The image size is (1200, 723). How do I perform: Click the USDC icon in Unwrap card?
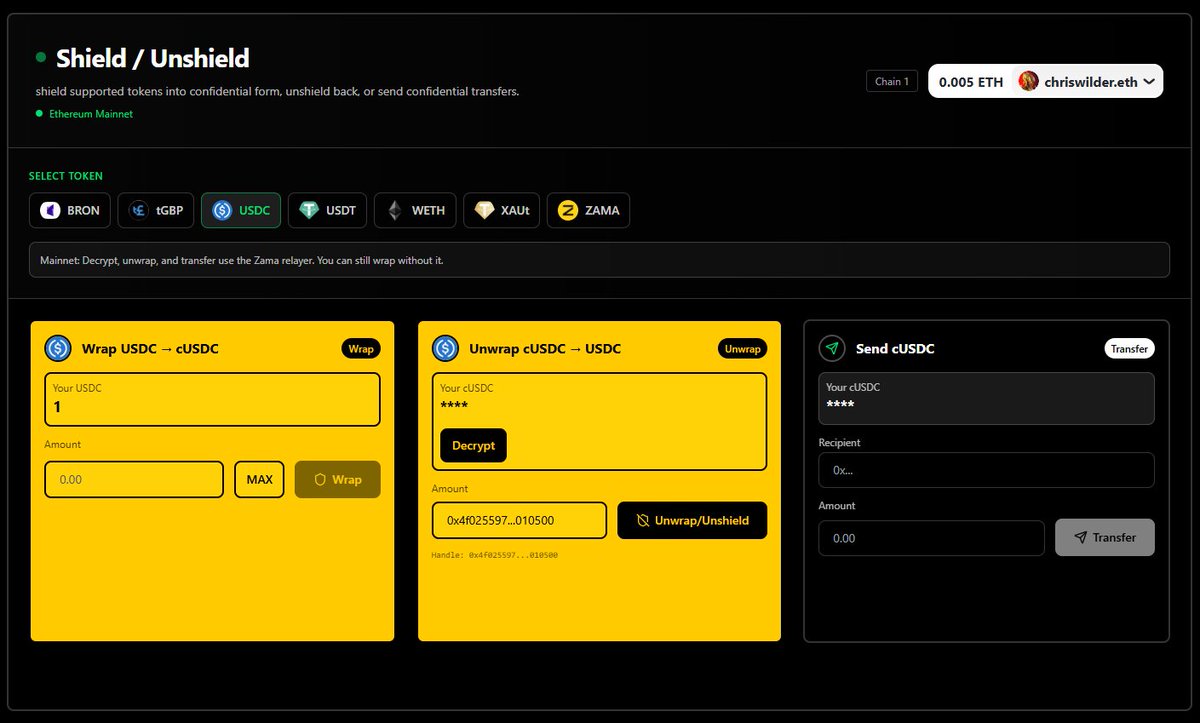445,348
